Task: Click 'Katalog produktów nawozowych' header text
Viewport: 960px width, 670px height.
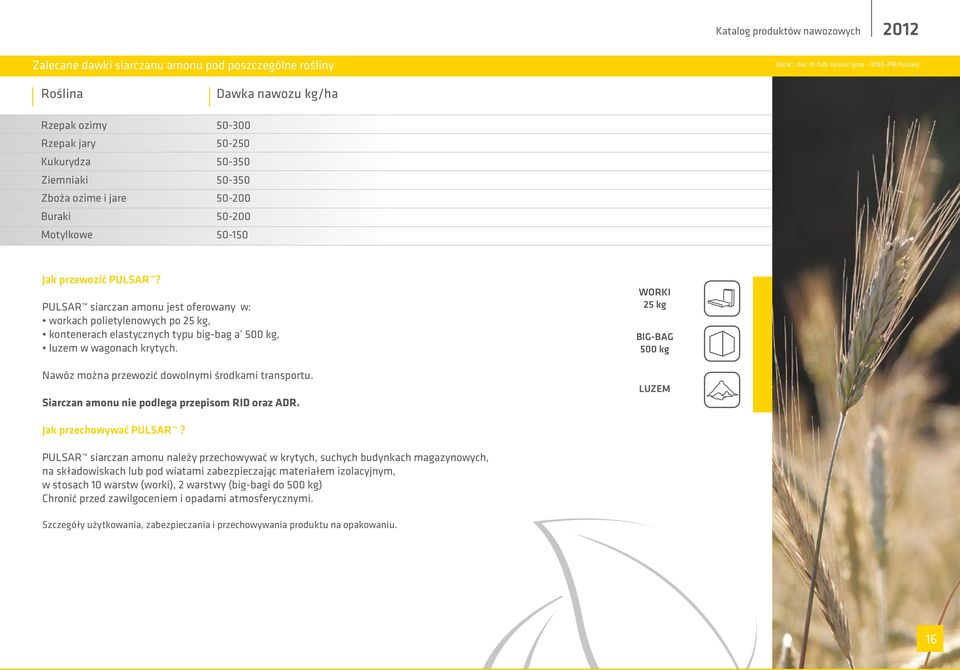Action: tap(788, 31)
